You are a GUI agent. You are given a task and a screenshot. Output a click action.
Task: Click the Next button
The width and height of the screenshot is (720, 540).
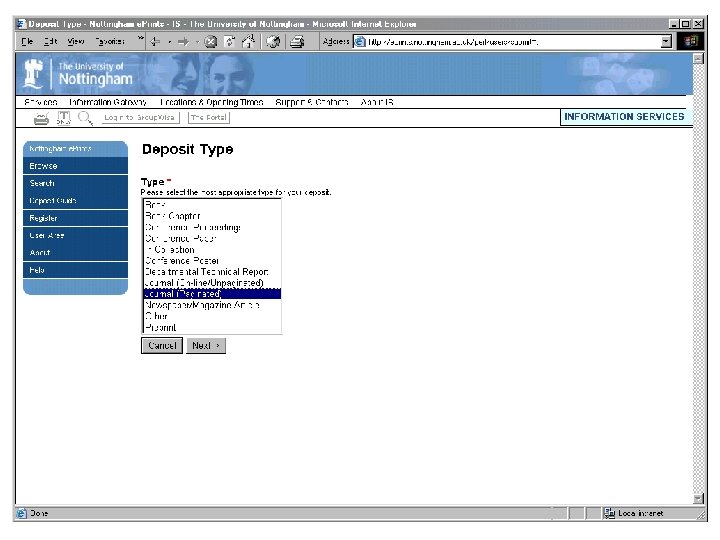(x=206, y=345)
